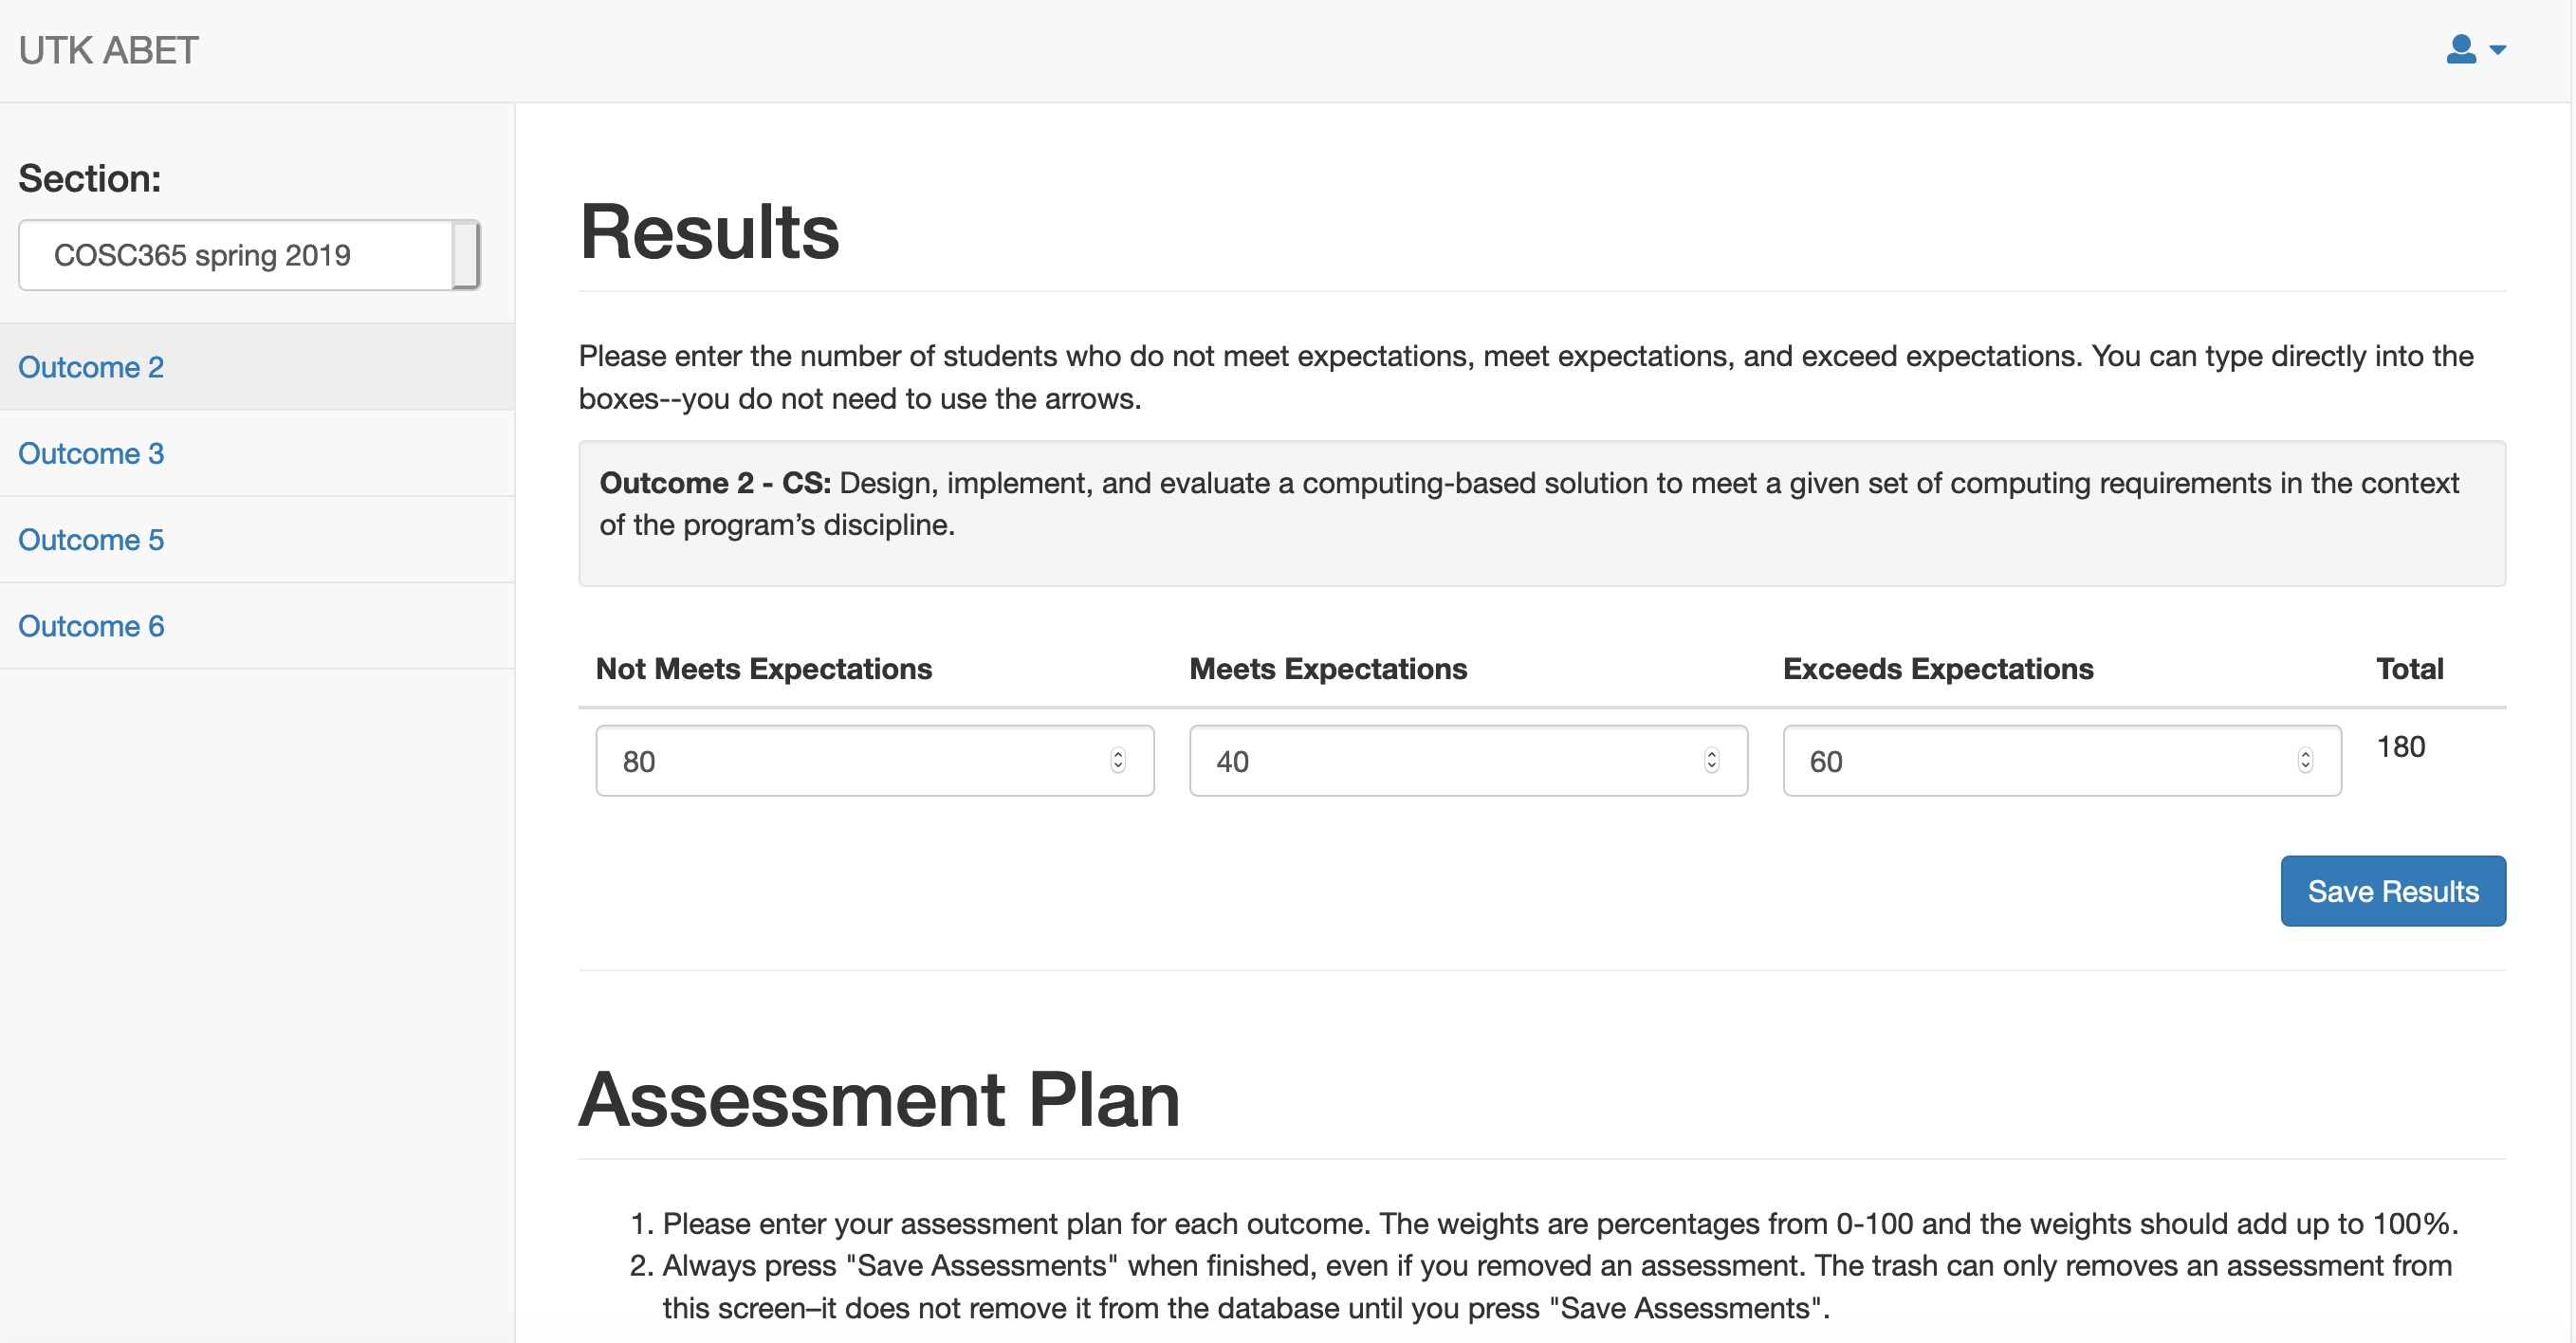The width and height of the screenshot is (2576, 1343).
Task: Open the Section dropdown showing COSC365 spring 2019
Action: click(249, 255)
